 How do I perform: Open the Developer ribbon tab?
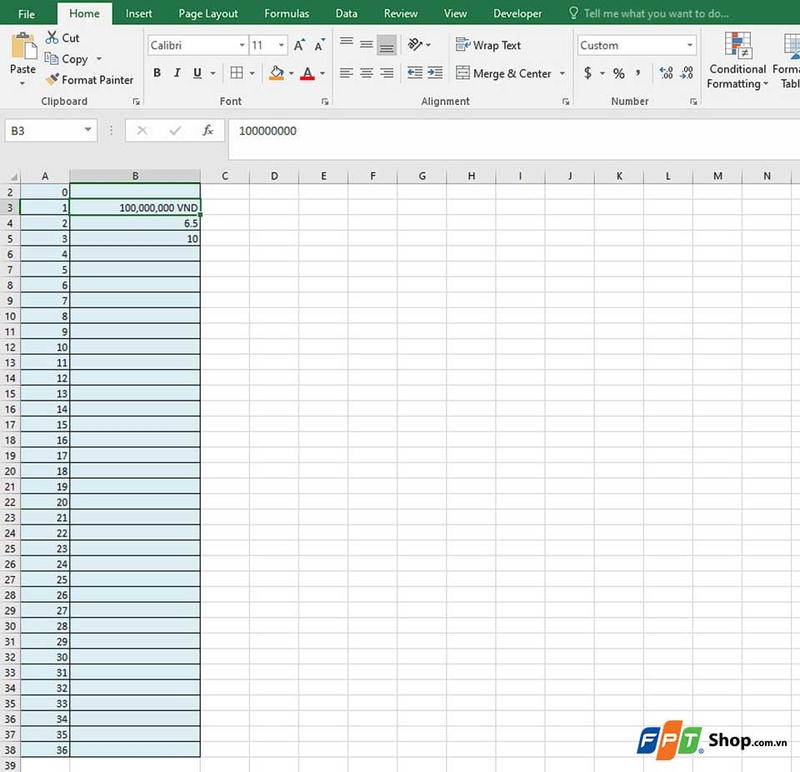517,13
